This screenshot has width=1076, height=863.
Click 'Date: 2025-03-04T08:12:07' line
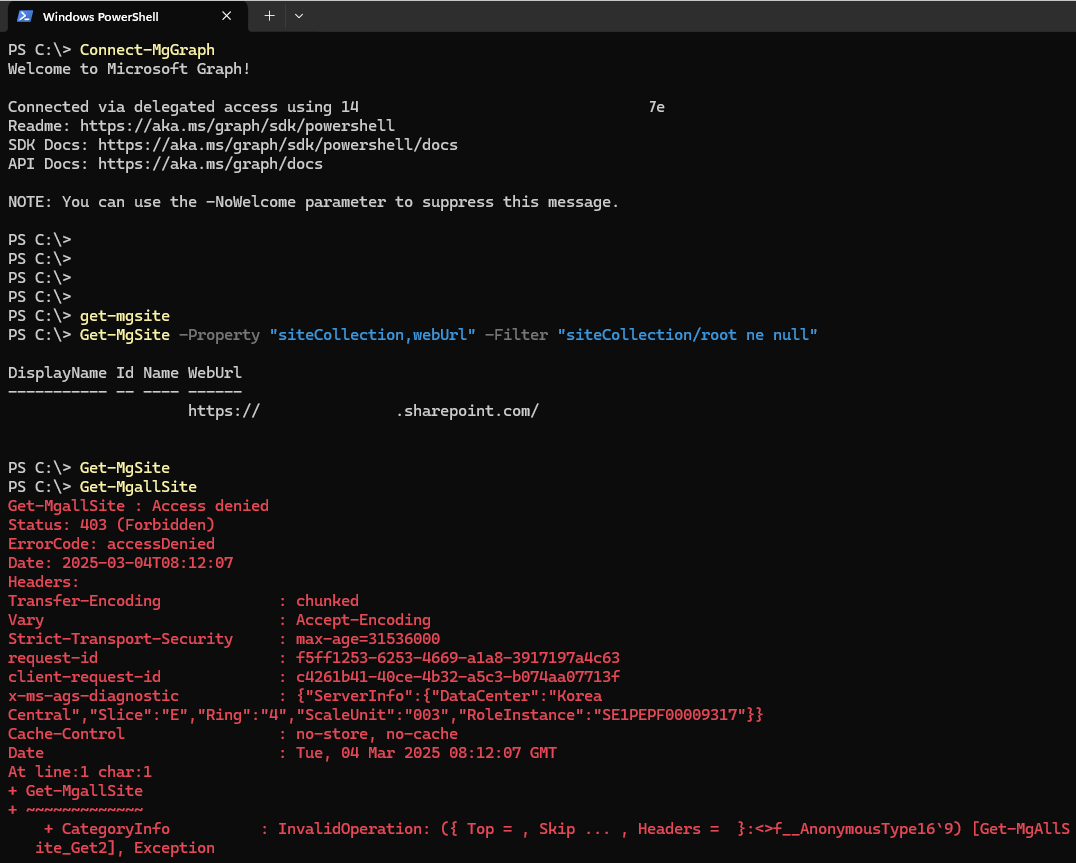tap(120, 563)
